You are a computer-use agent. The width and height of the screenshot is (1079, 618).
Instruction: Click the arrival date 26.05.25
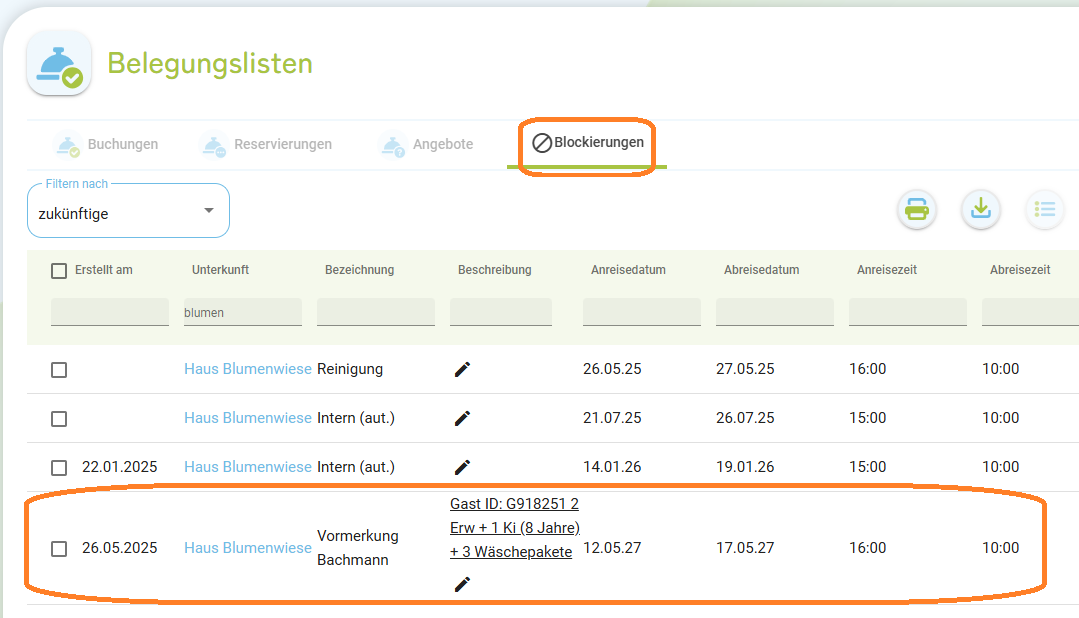[612, 369]
